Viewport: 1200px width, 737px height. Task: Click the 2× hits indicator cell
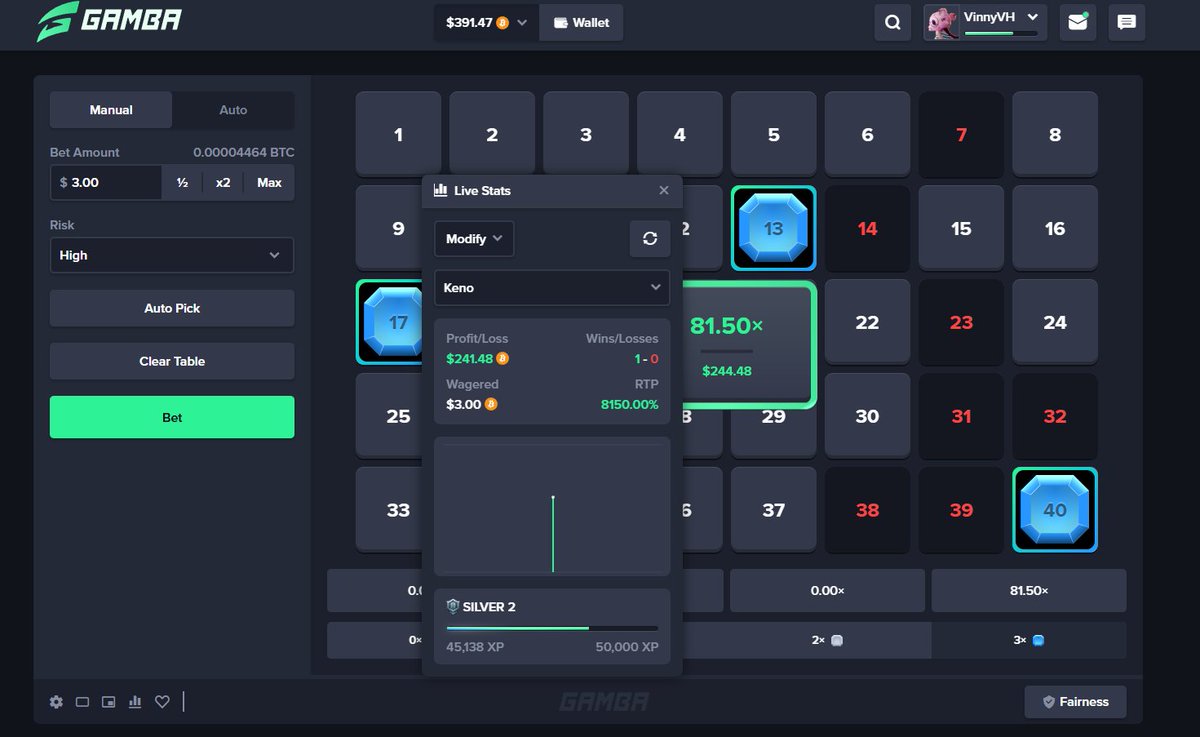(x=828, y=640)
